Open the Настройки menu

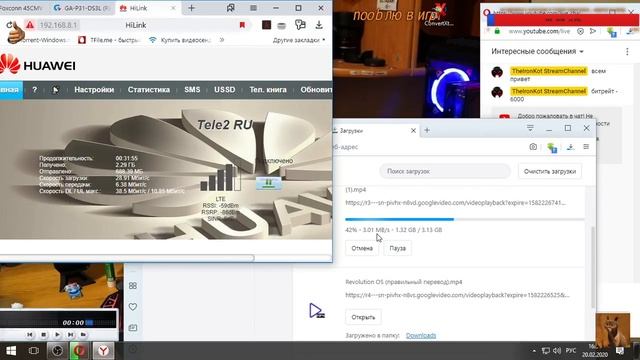(x=94, y=90)
